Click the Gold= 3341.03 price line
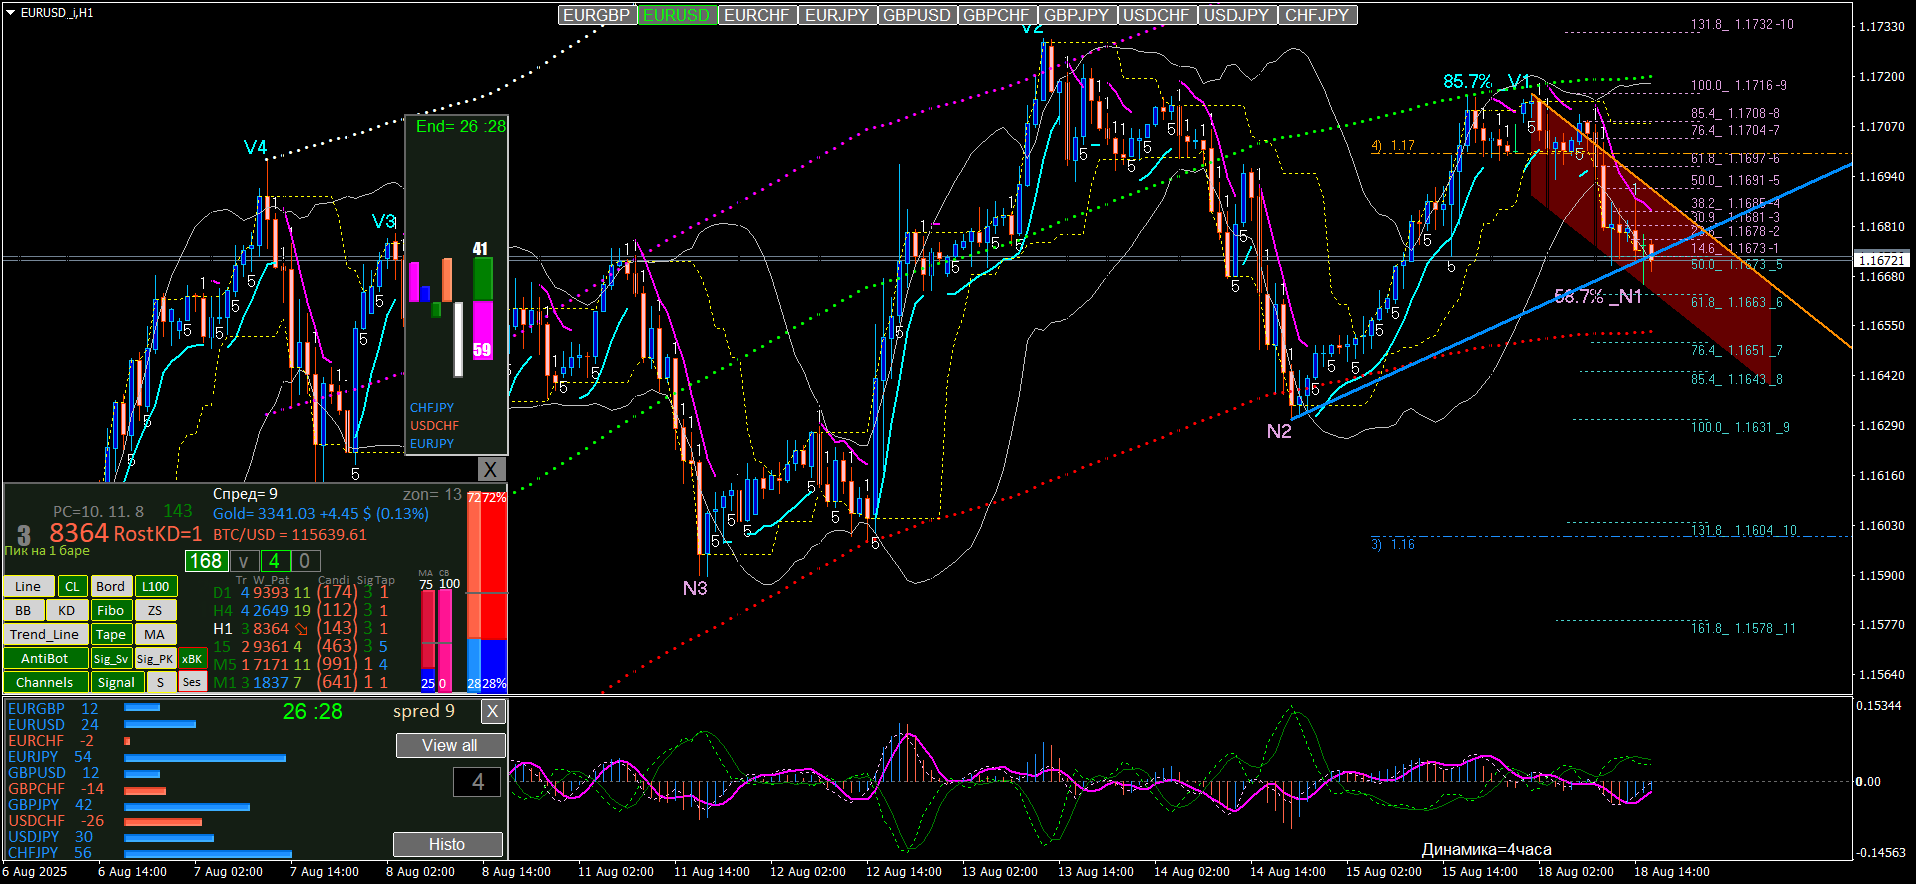Viewport: 1916px width, 884px height. click(x=321, y=514)
